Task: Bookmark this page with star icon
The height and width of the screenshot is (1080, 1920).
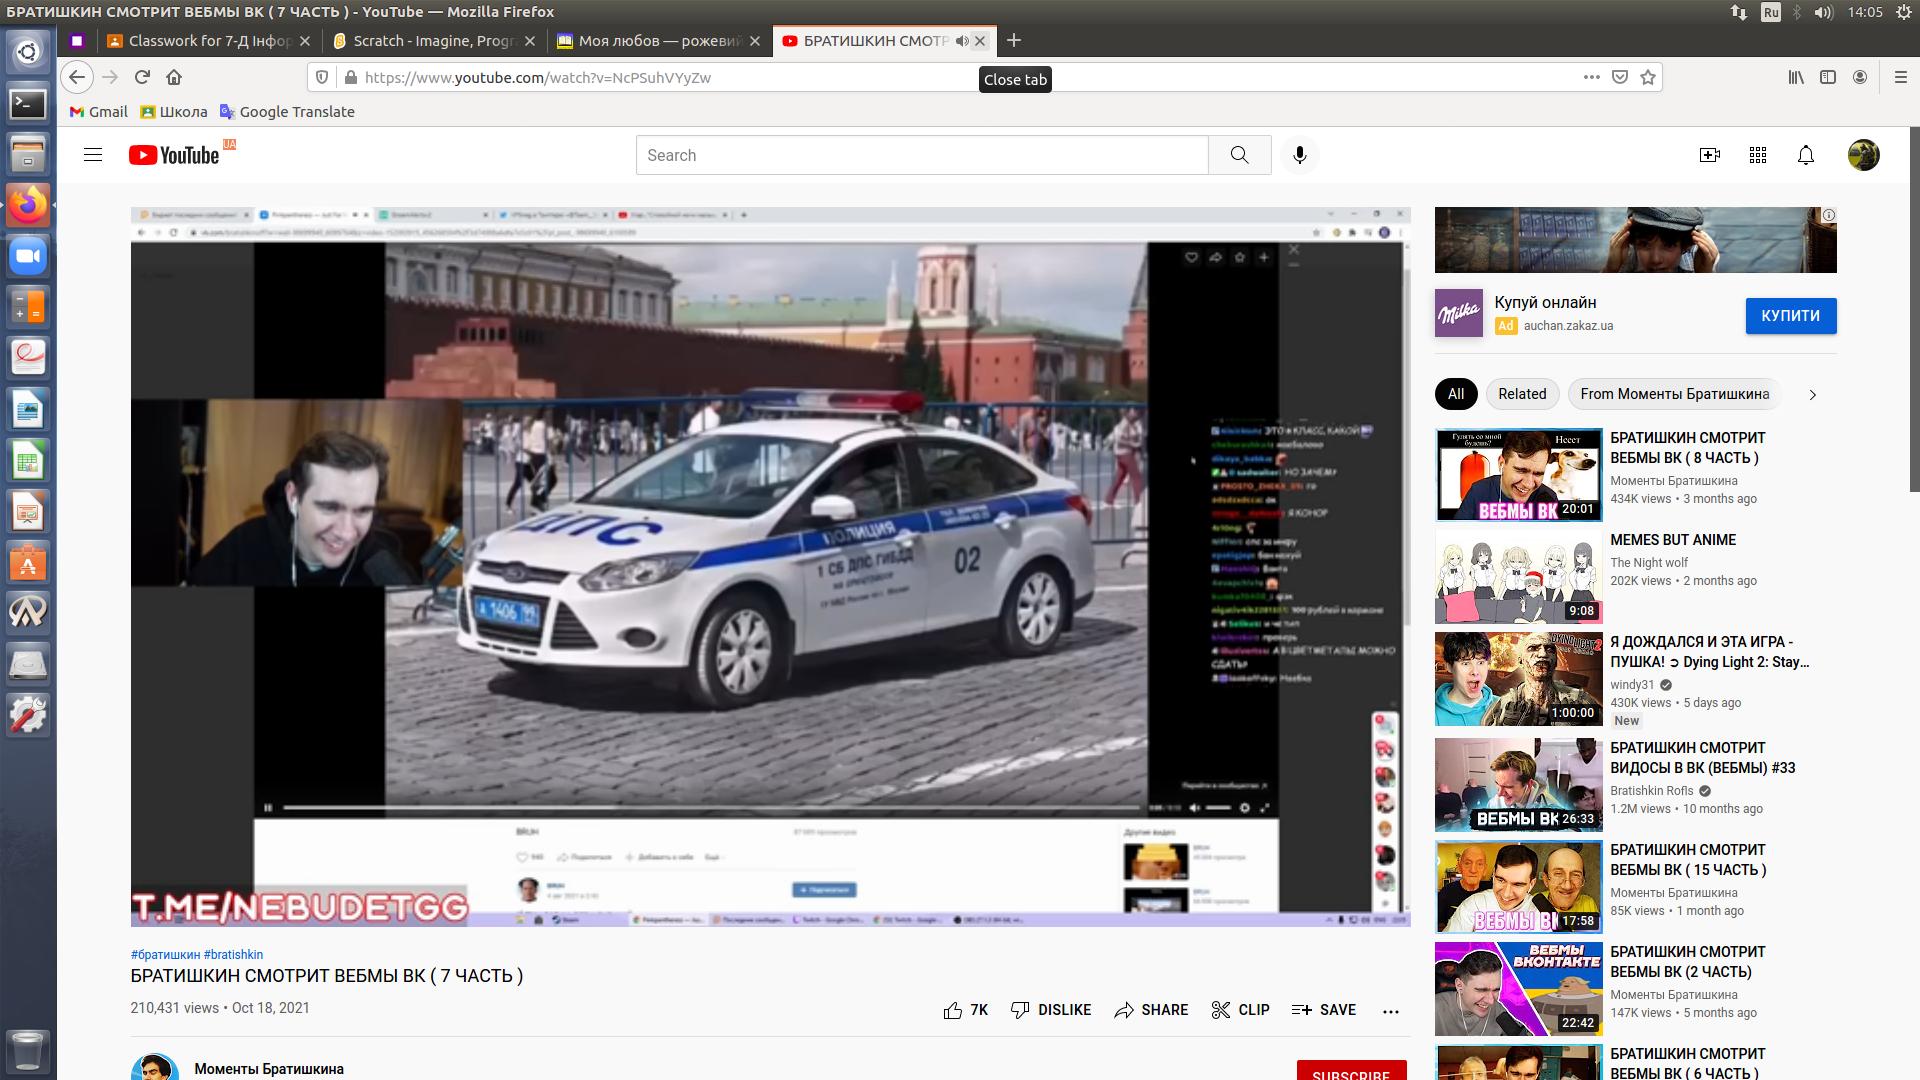Action: (1648, 77)
